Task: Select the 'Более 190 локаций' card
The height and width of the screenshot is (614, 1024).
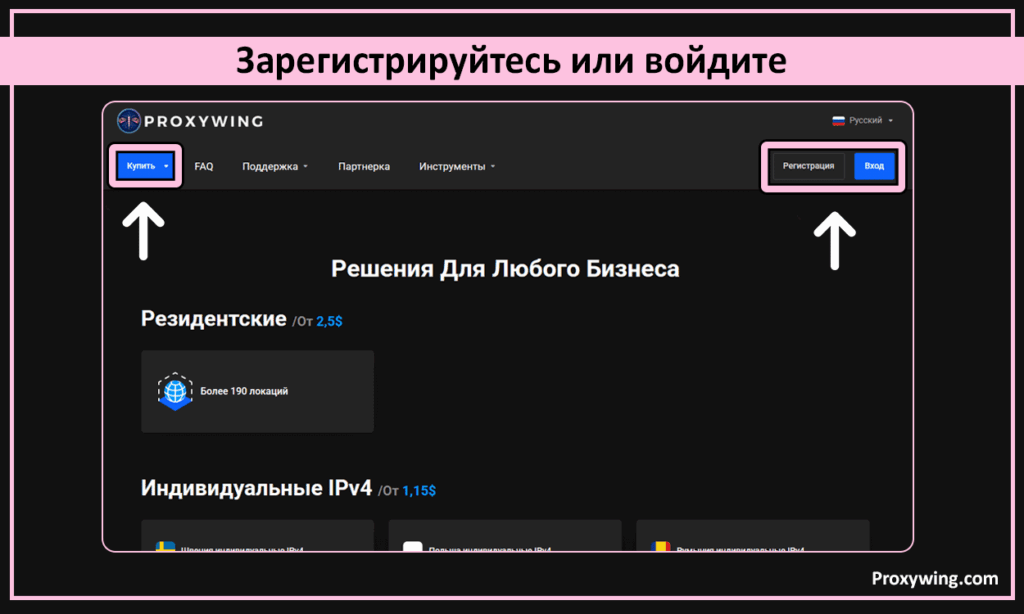Action: click(257, 391)
